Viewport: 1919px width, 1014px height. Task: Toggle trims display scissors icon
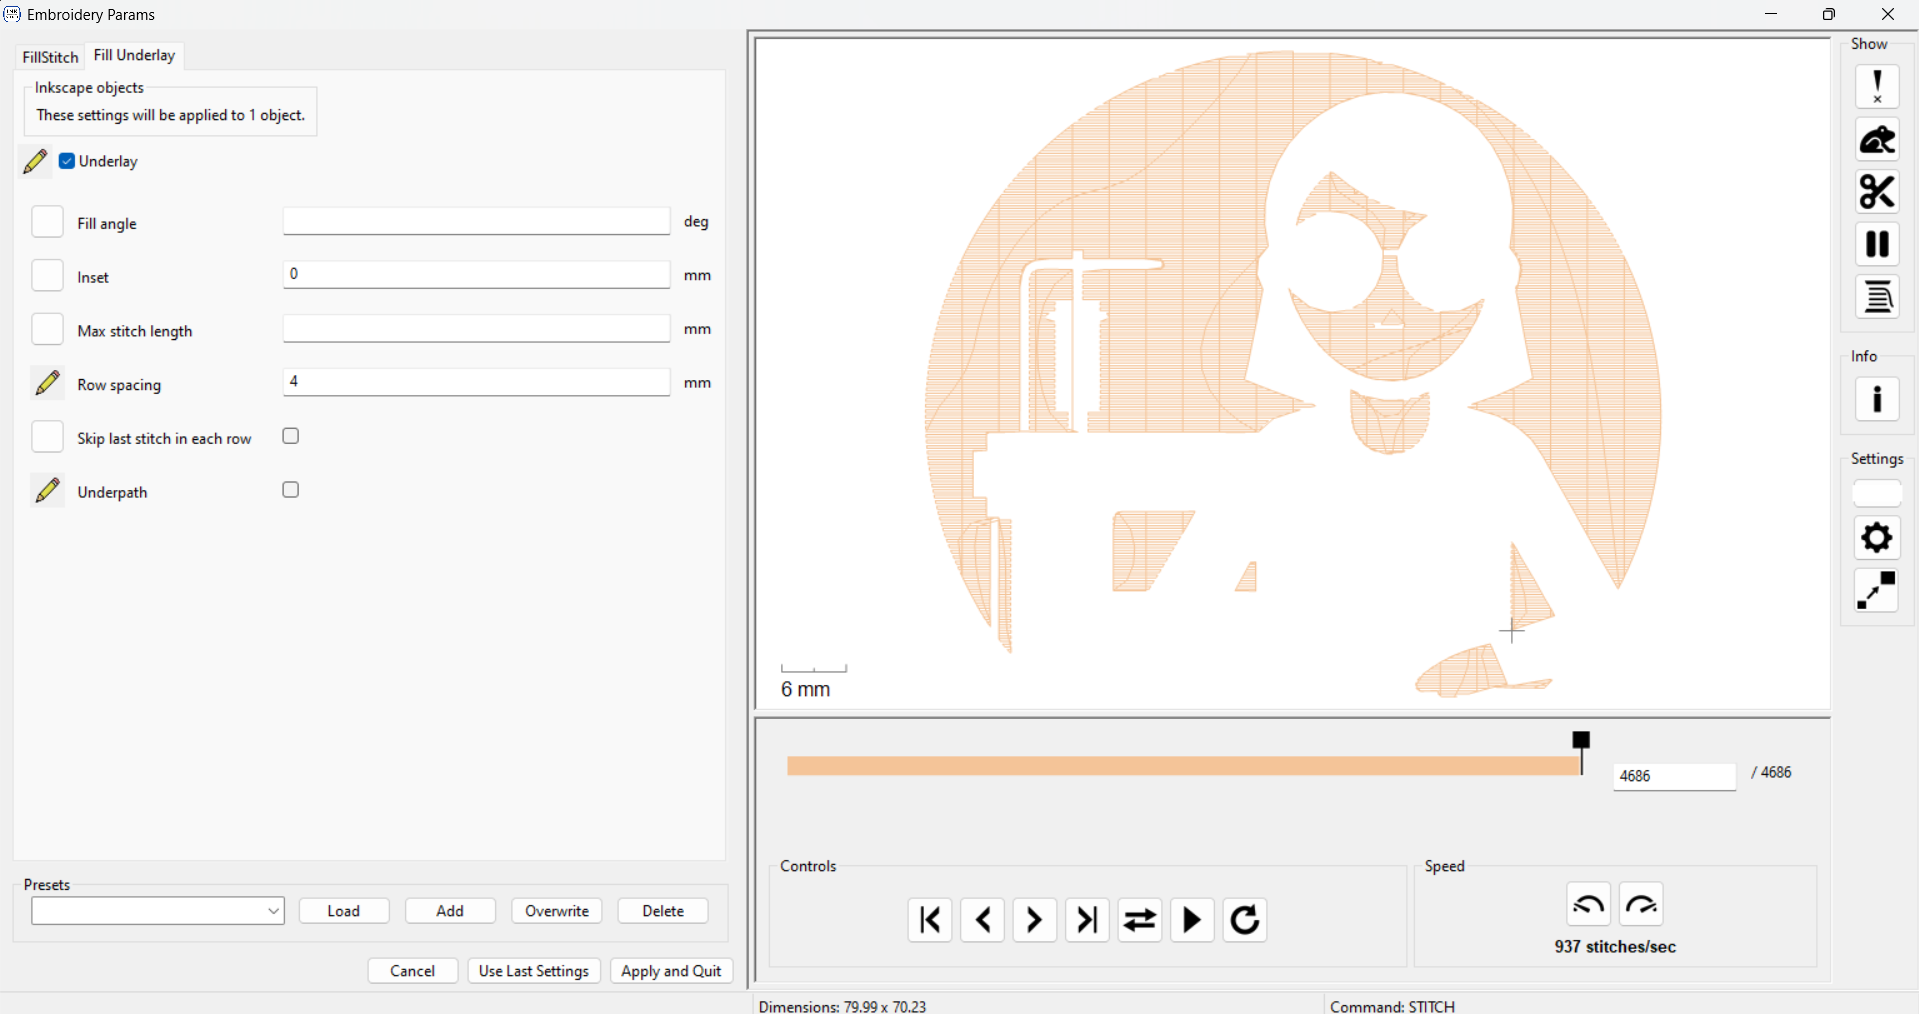[x=1877, y=192]
